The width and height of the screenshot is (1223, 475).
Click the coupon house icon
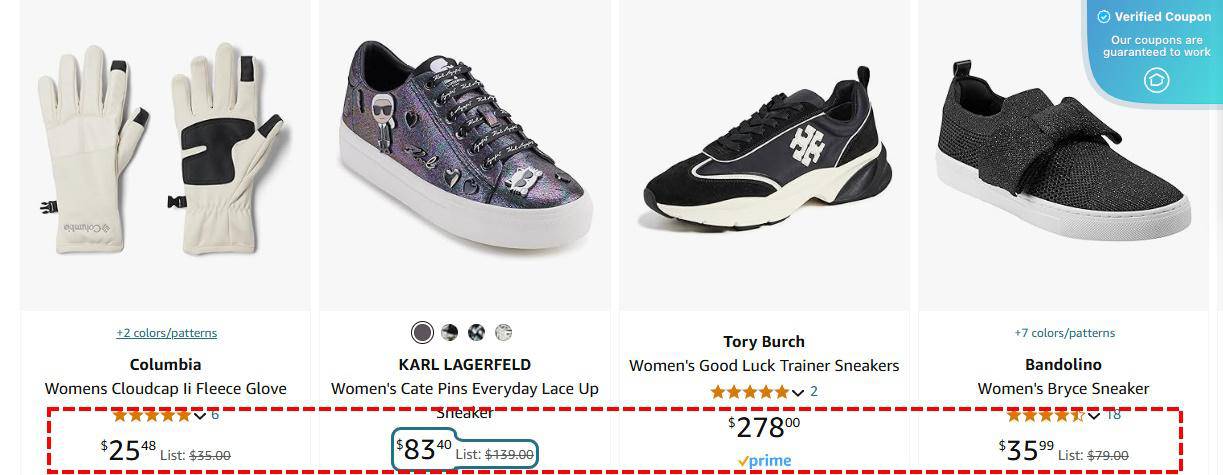click(x=1156, y=80)
